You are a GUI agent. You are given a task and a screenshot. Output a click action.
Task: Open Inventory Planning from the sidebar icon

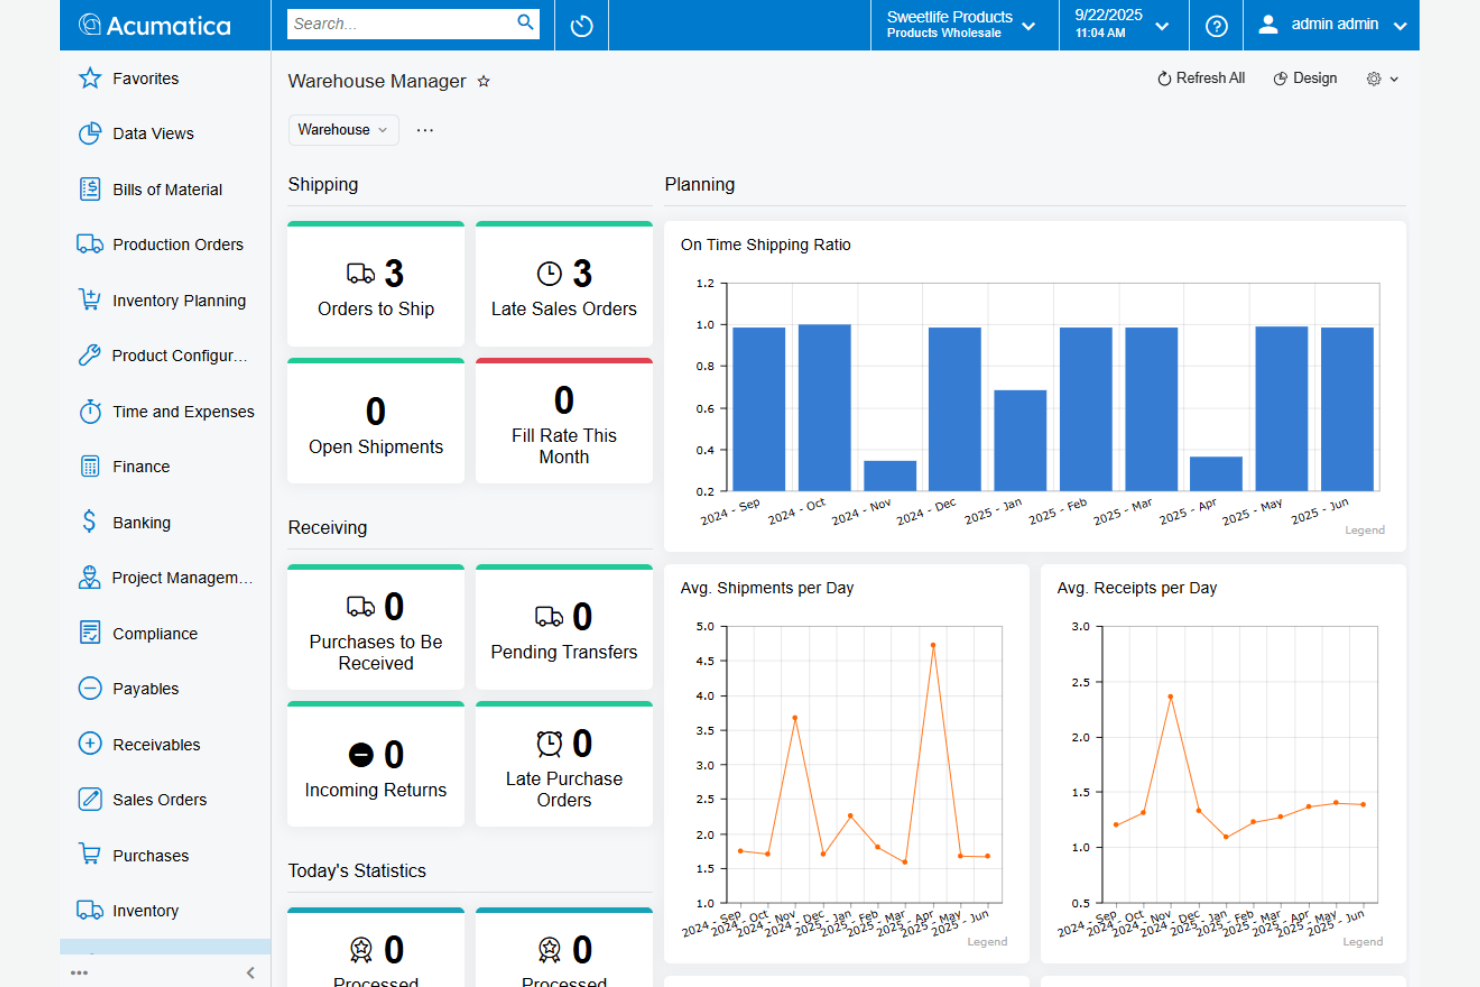(89, 300)
